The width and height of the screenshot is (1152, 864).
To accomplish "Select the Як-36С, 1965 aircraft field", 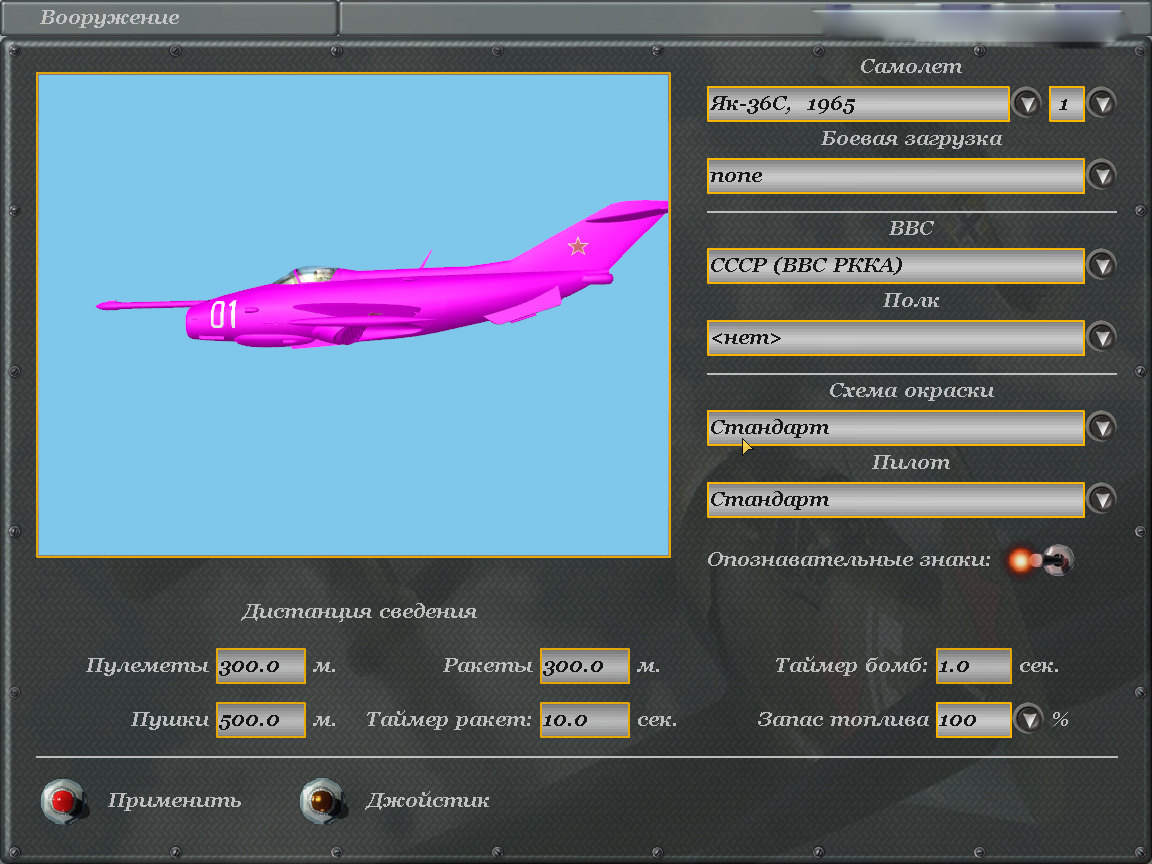I will [857, 104].
